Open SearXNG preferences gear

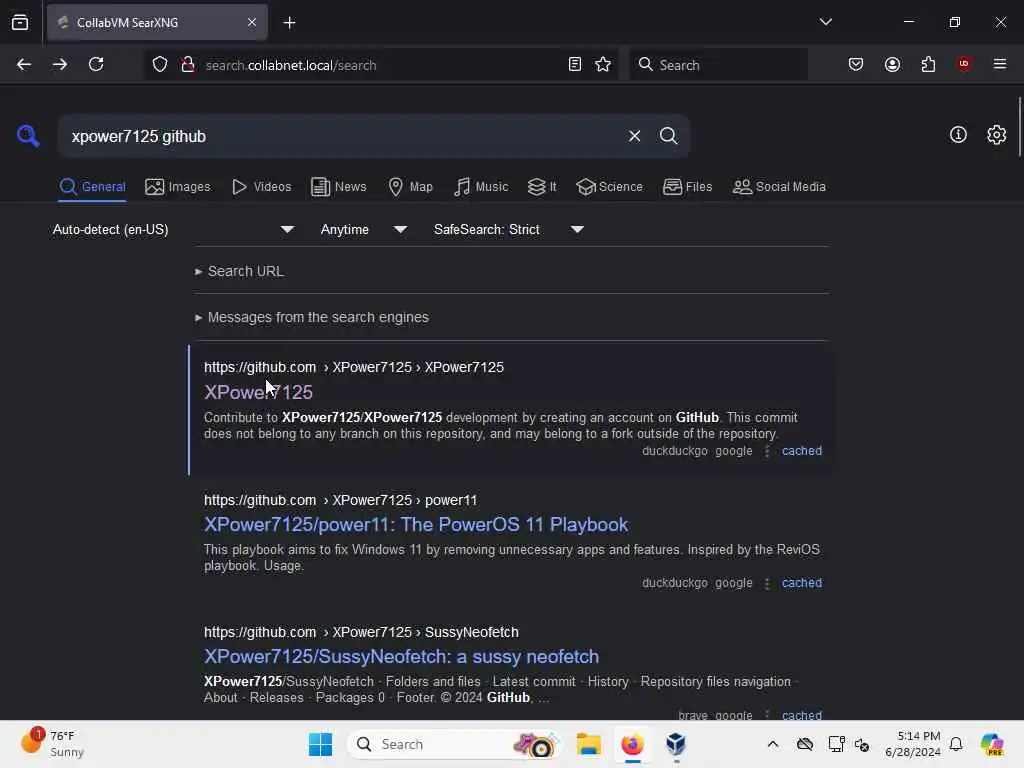[996, 135]
